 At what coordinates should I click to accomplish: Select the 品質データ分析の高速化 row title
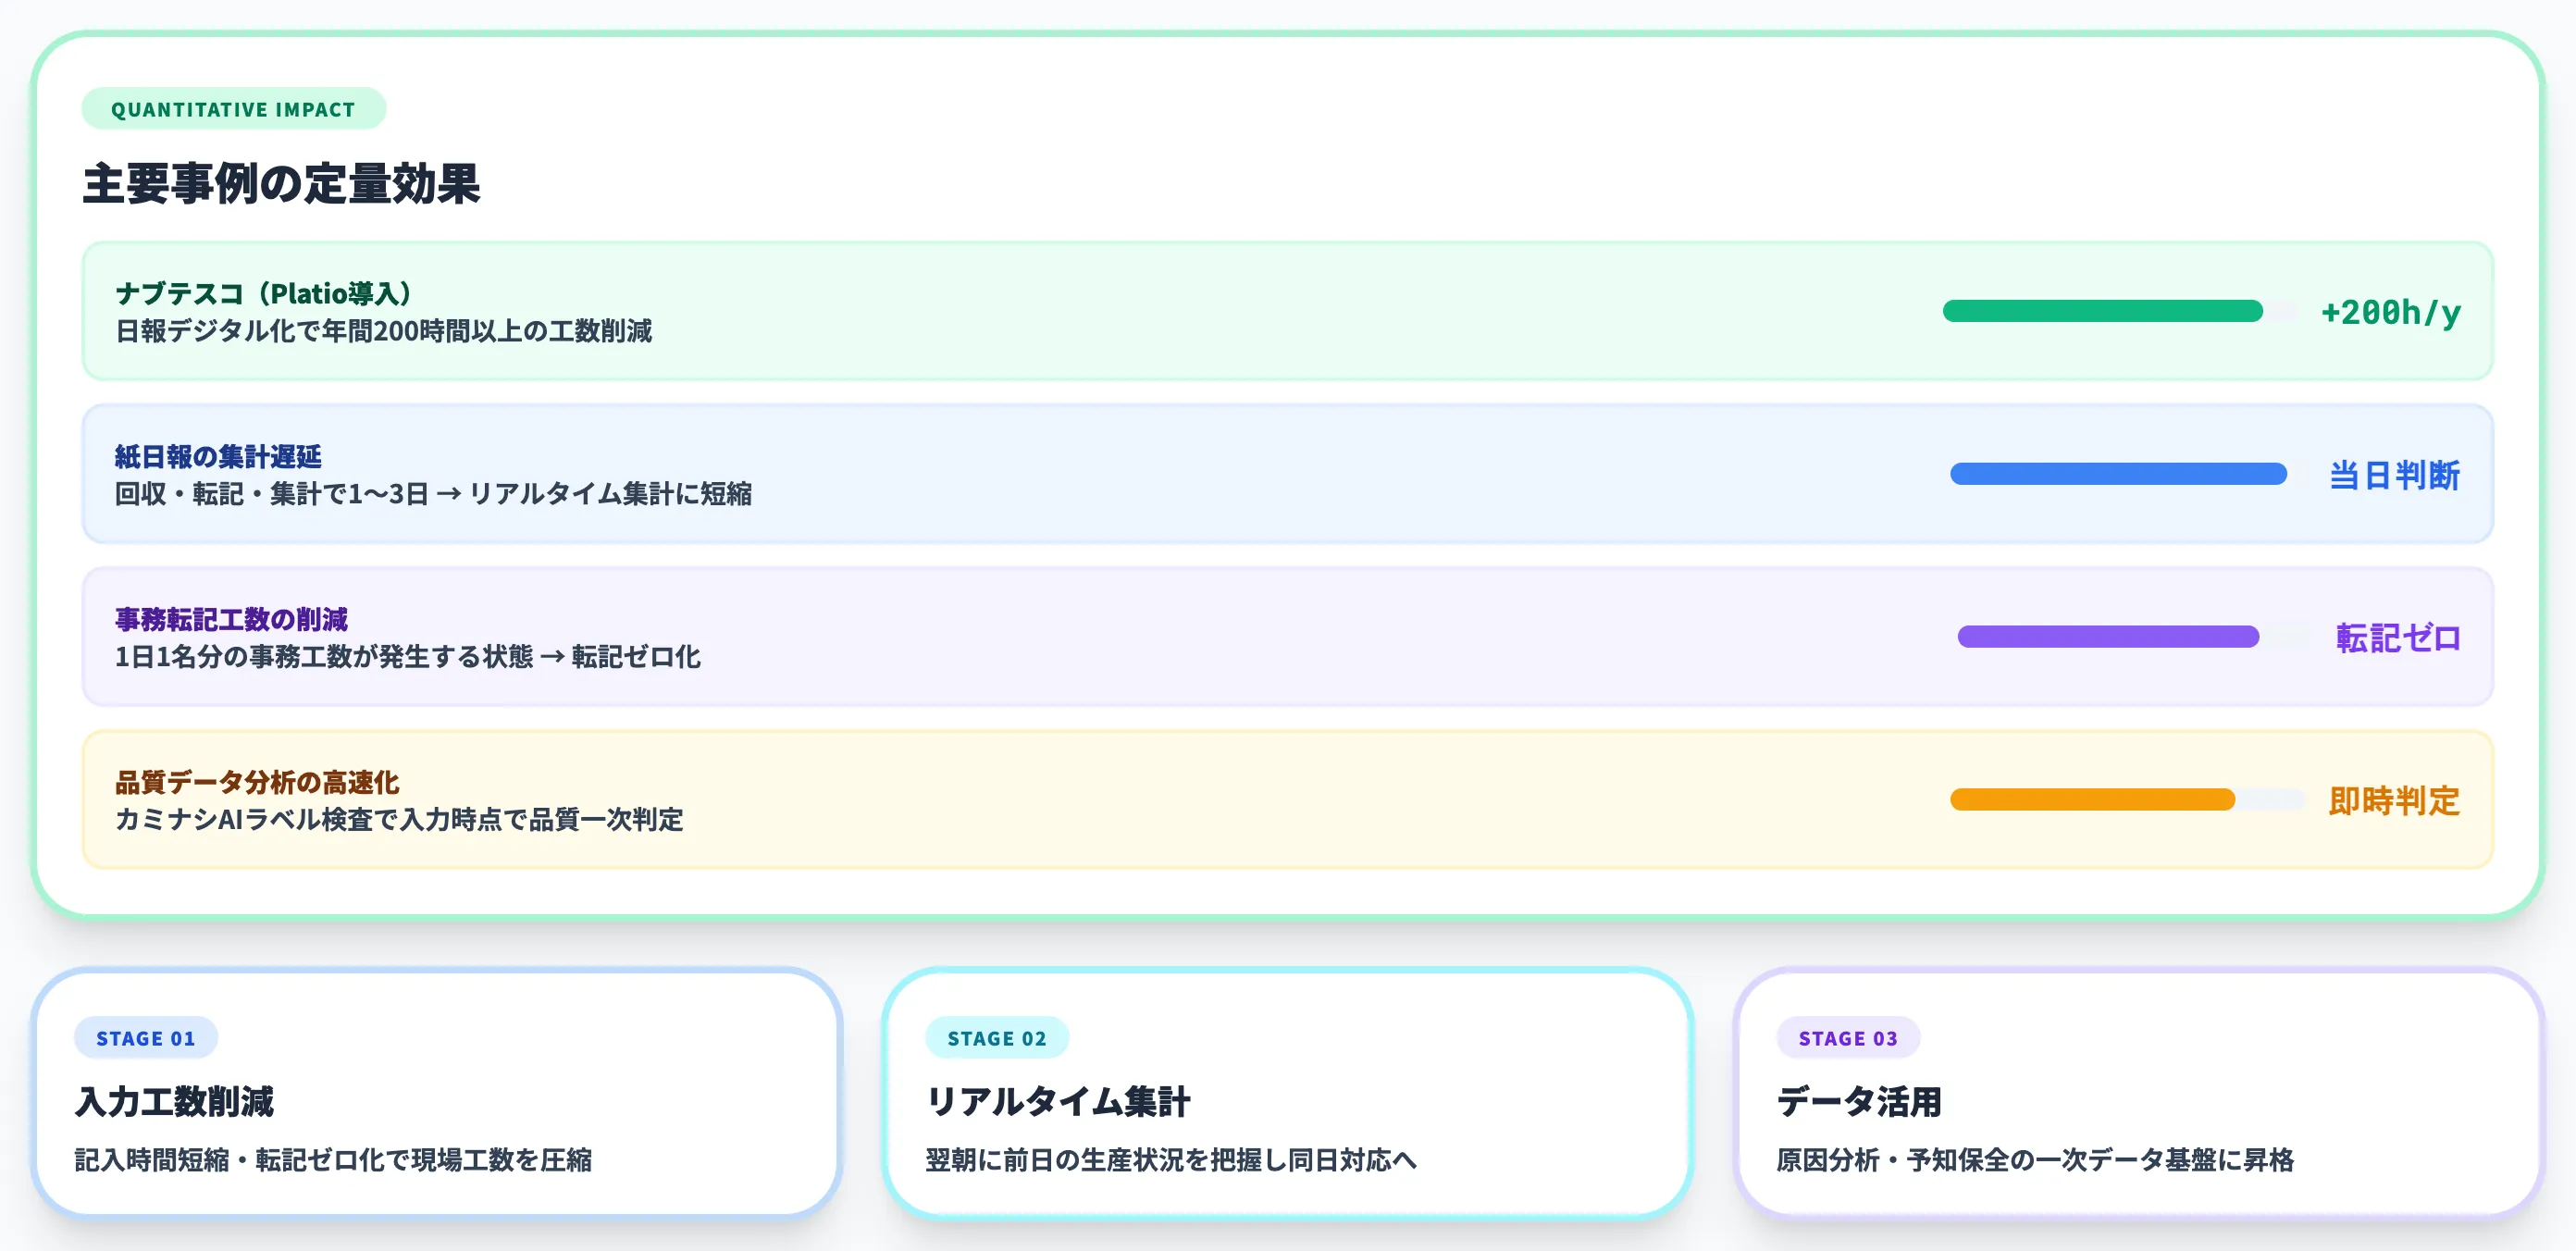257,782
